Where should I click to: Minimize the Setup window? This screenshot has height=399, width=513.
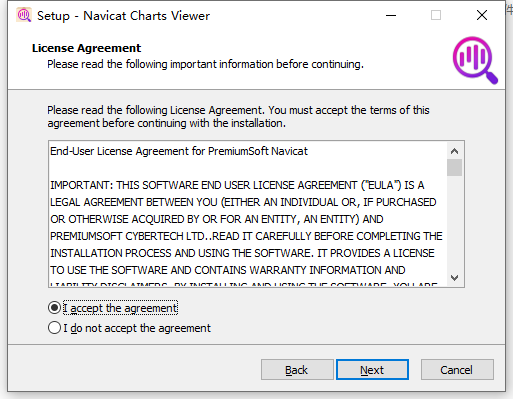coord(391,15)
